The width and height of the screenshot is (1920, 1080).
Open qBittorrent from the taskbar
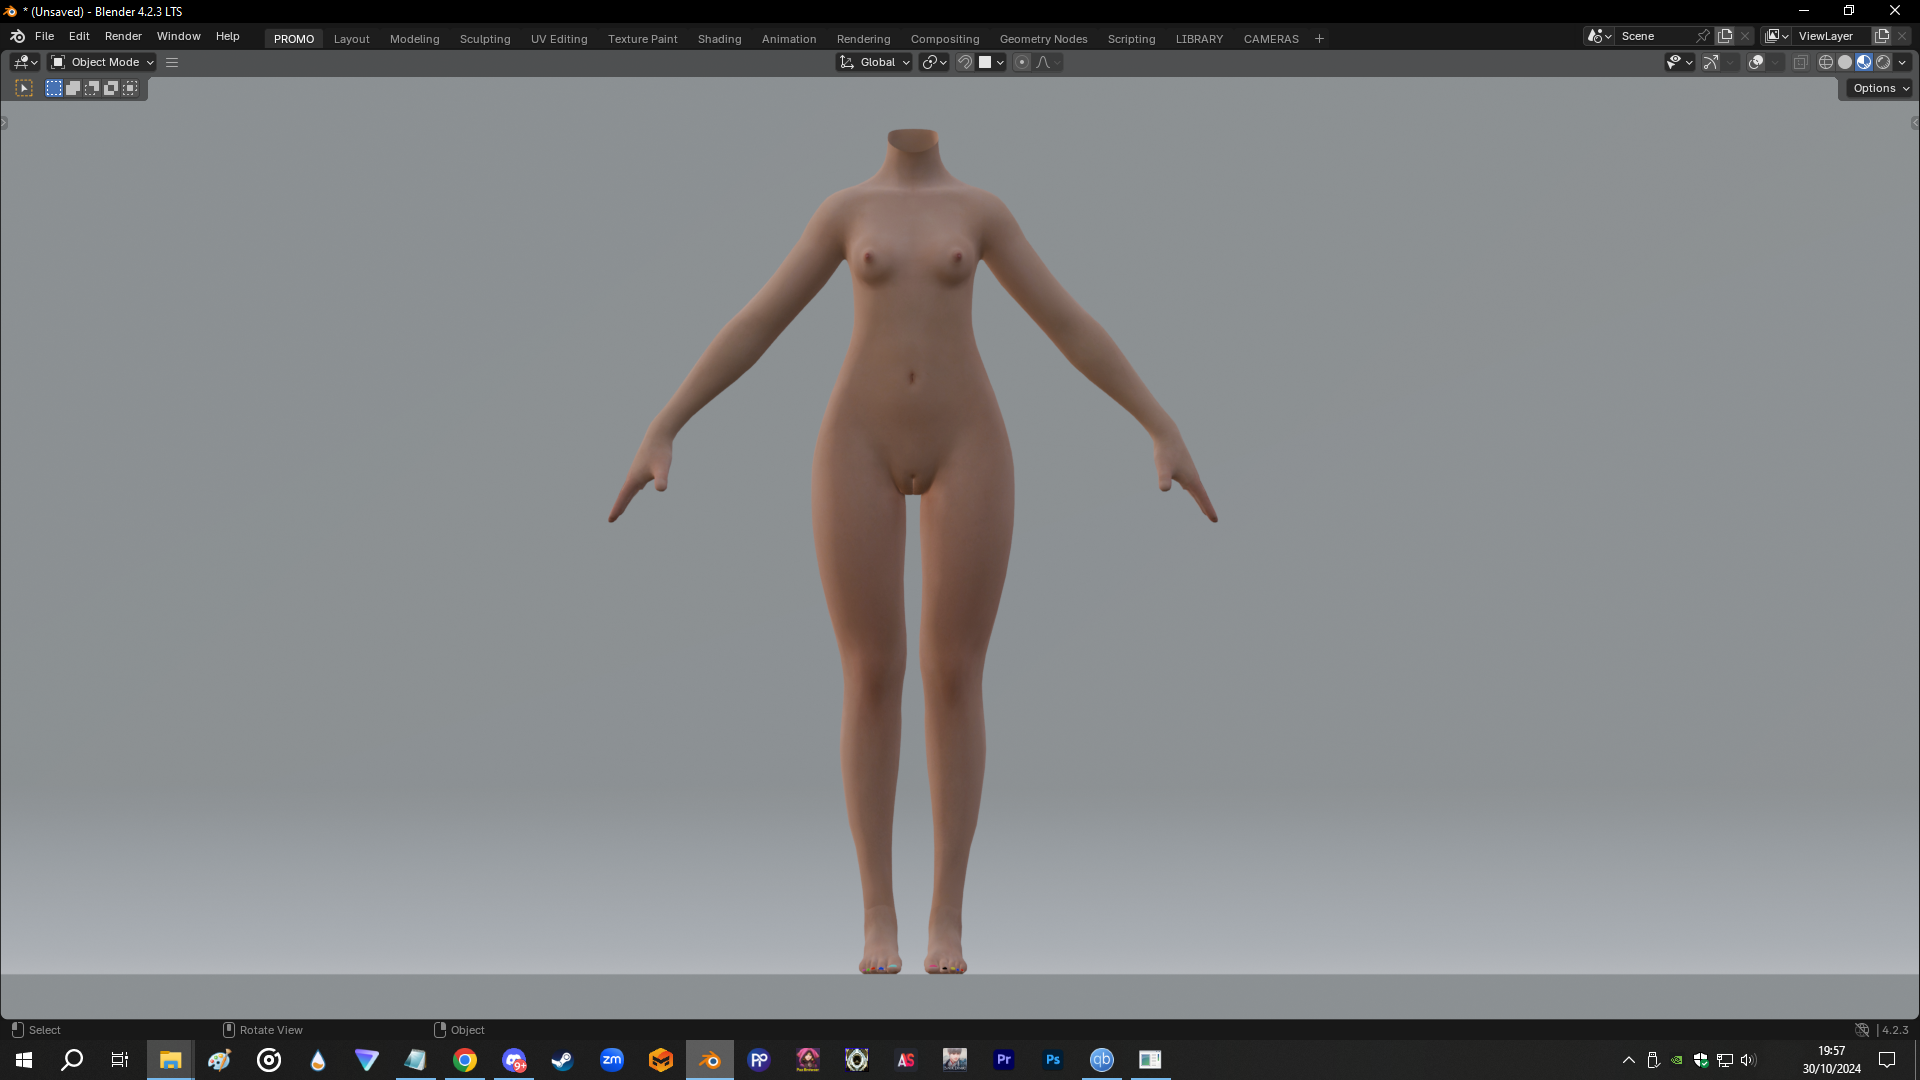pyautogui.click(x=1102, y=1060)
